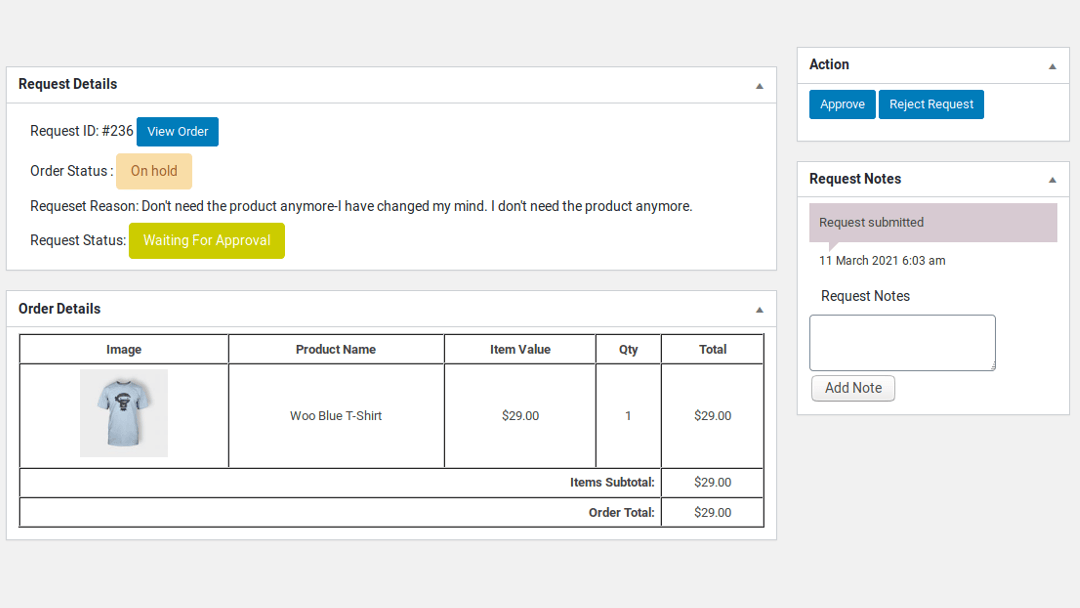Click the Request Notes panel title

855,179
